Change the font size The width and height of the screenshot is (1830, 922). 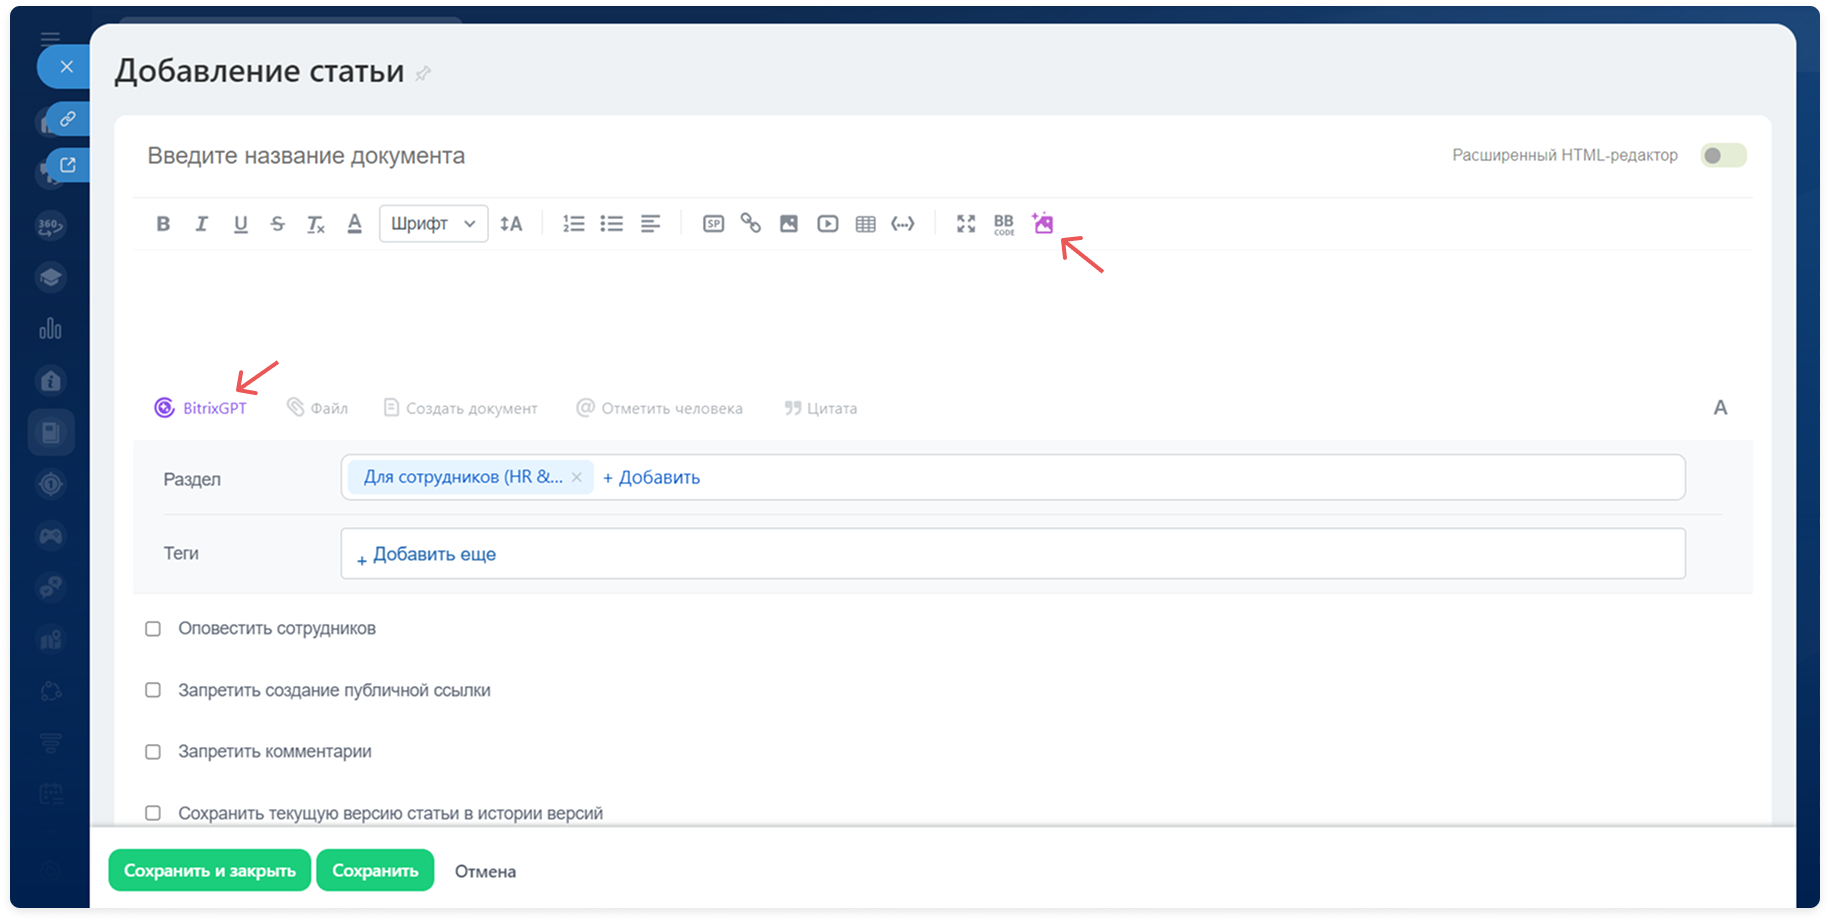[x=511, y=224]
